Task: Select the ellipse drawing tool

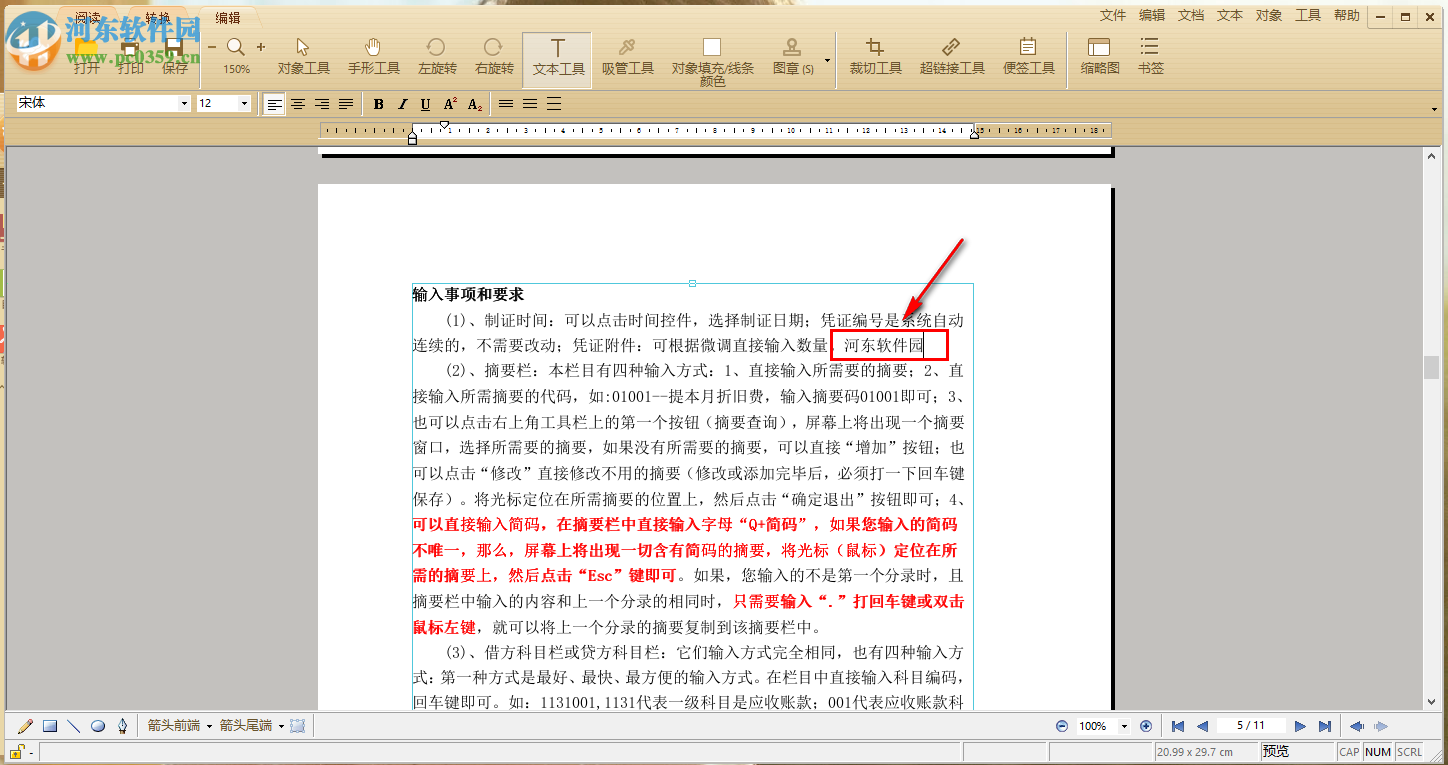Action: (x=97, y=725)
